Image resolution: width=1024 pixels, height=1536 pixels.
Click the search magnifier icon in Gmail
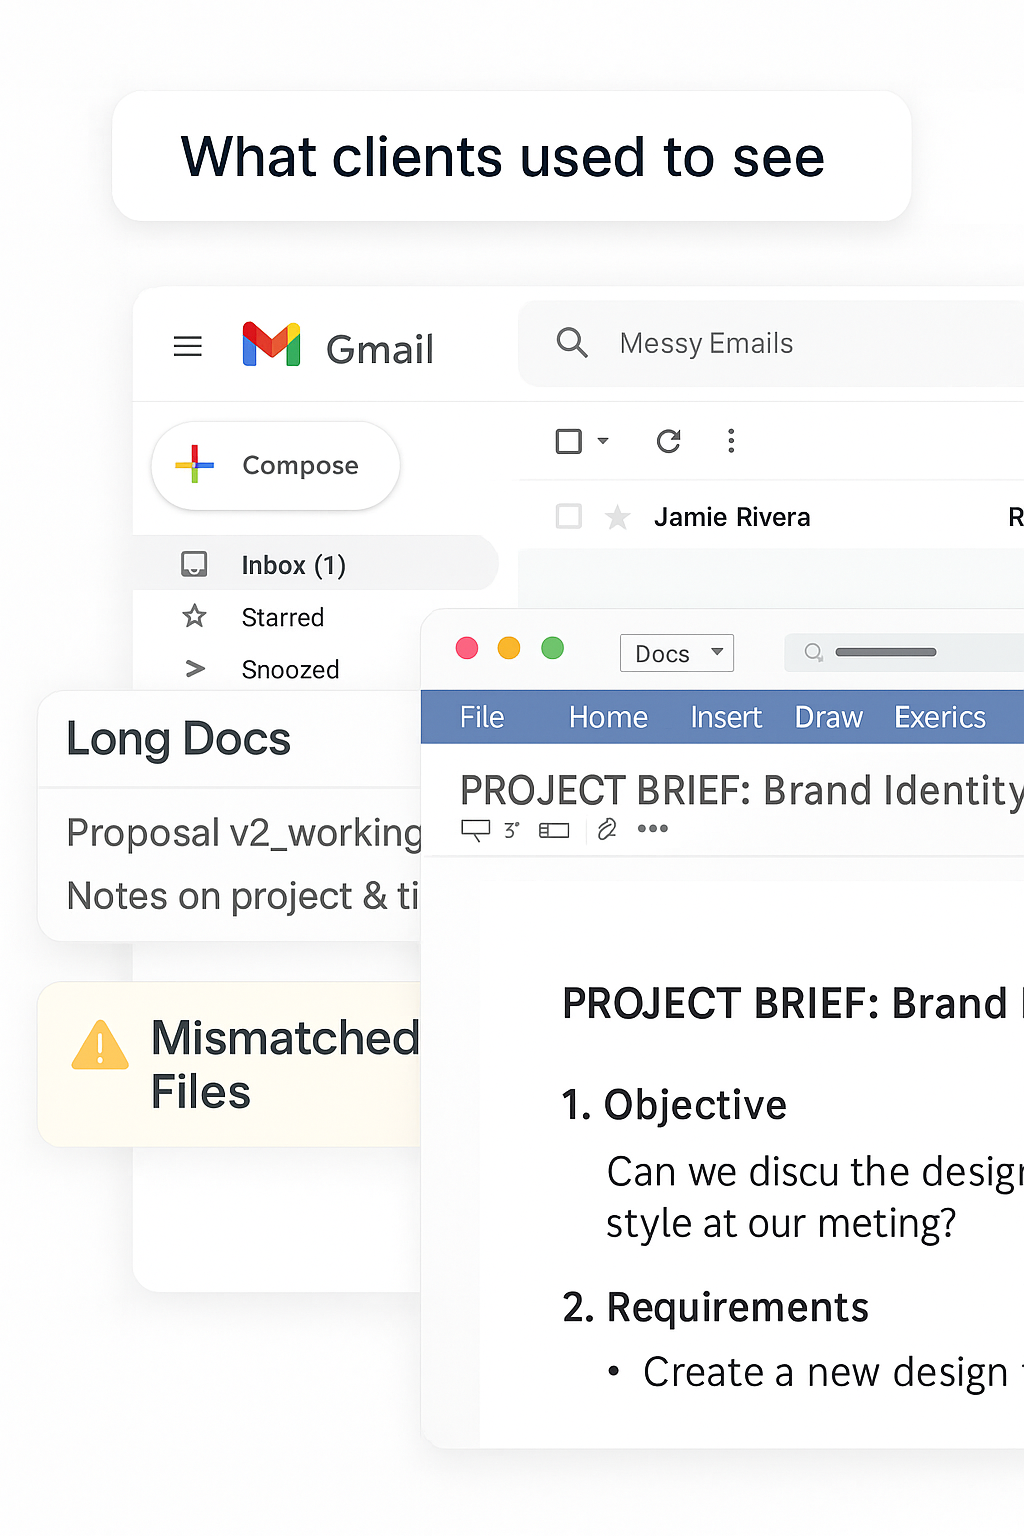(x=572, y=342)
